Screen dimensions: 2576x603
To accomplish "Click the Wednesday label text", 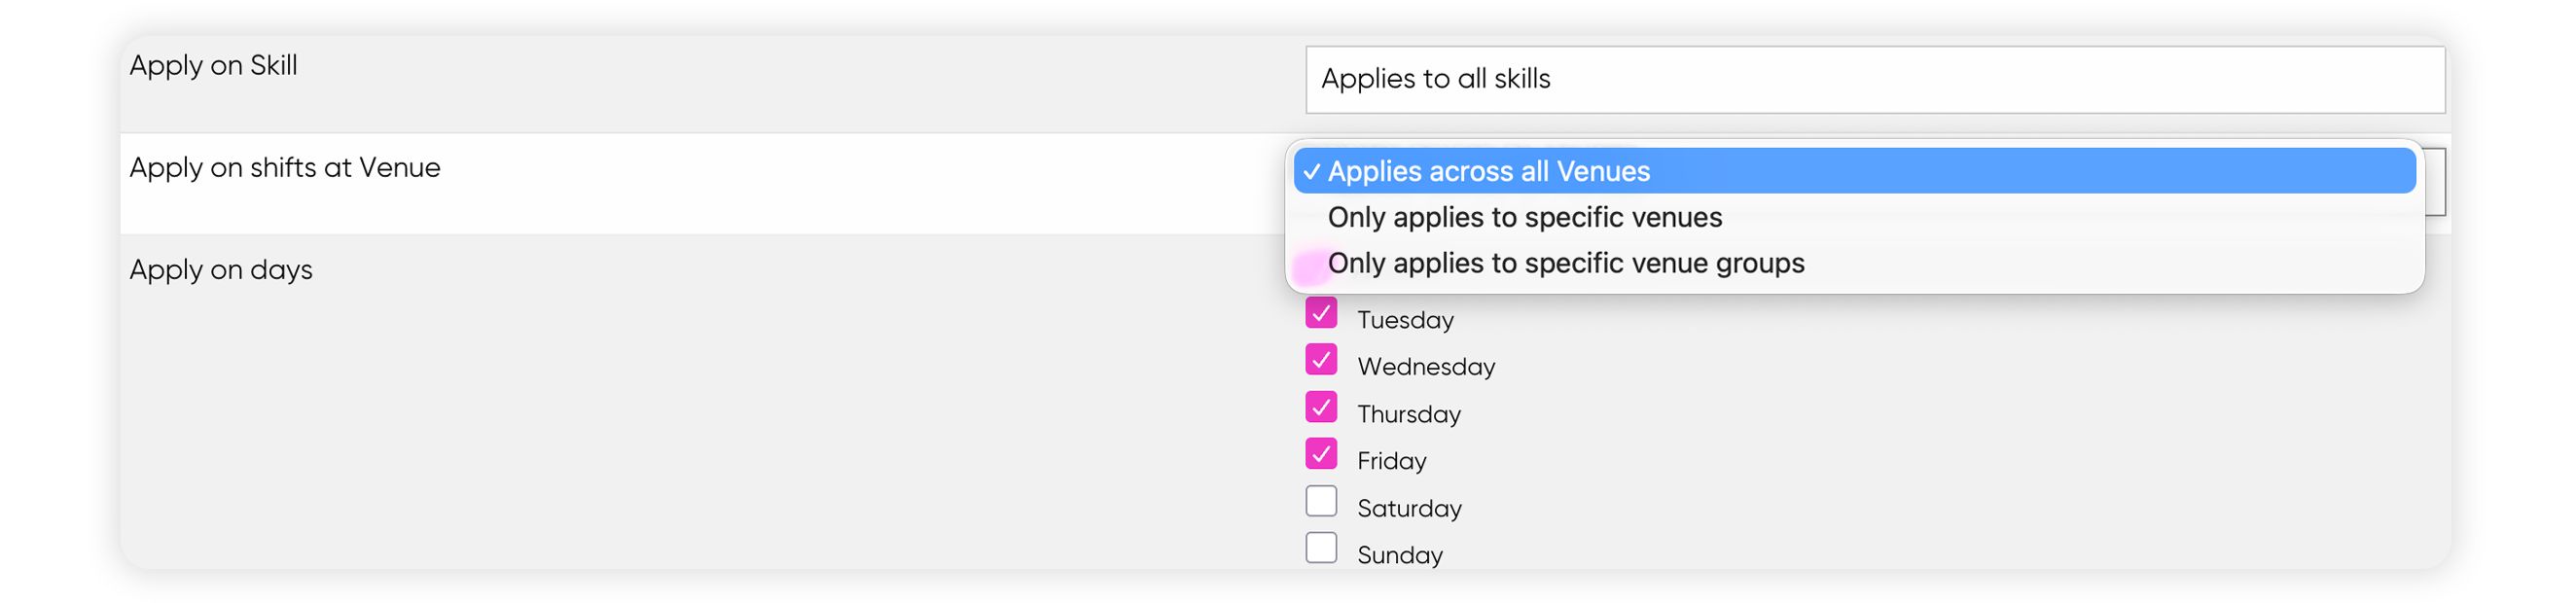I will coord(1425,367).
